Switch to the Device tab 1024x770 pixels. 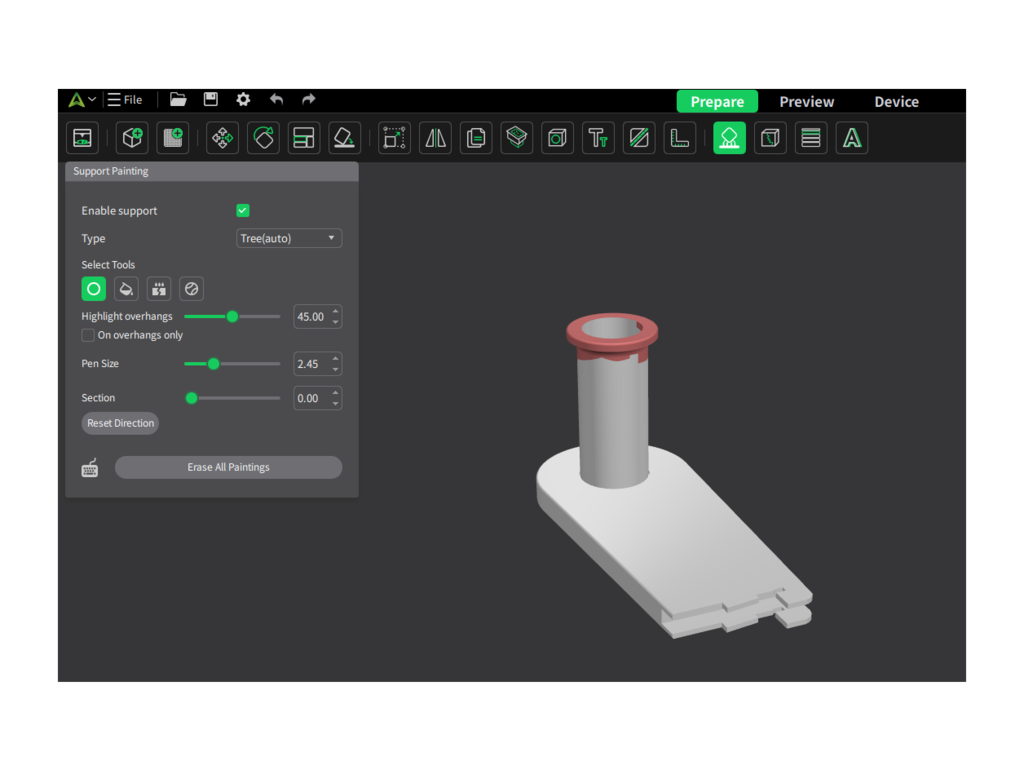[x=896, y=102]
